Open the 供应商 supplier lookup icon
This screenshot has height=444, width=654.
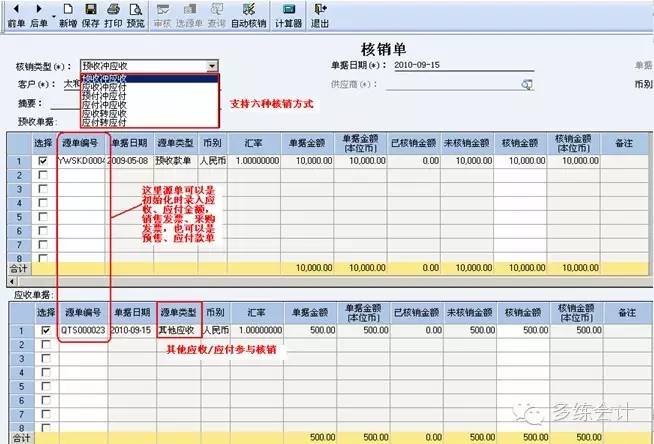527,85
